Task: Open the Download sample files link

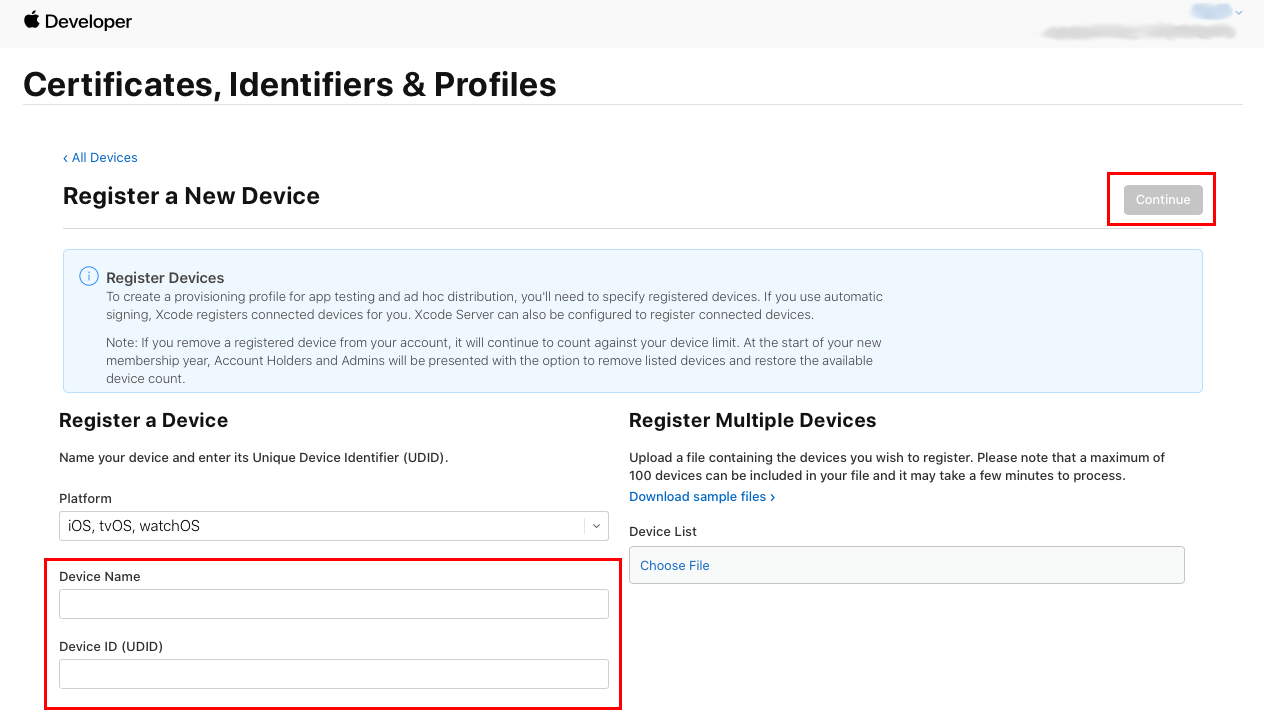Action: [x=698, y=496]
